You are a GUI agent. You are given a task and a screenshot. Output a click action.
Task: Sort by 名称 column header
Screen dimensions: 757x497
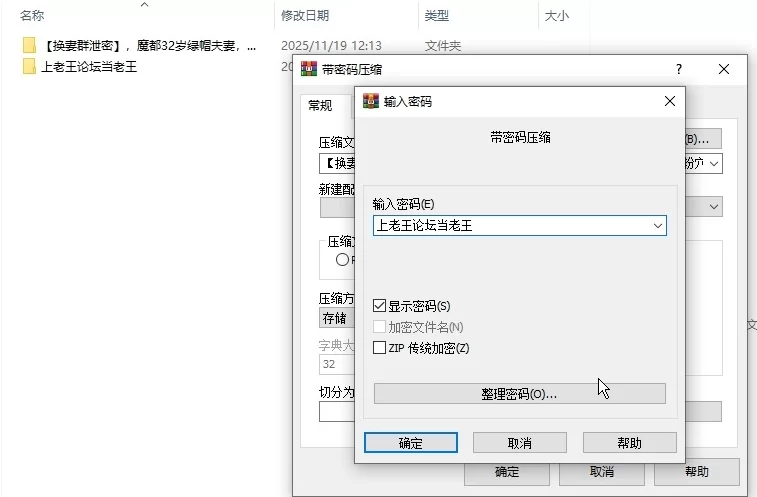tap(32, 15)
